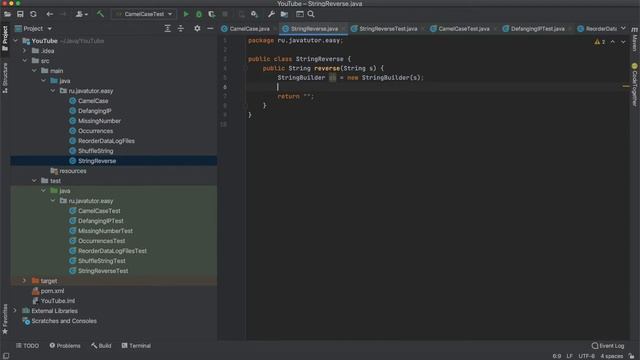
Task: Open the Build tool window
Action: pyautogui.click(x=101, y=346)
